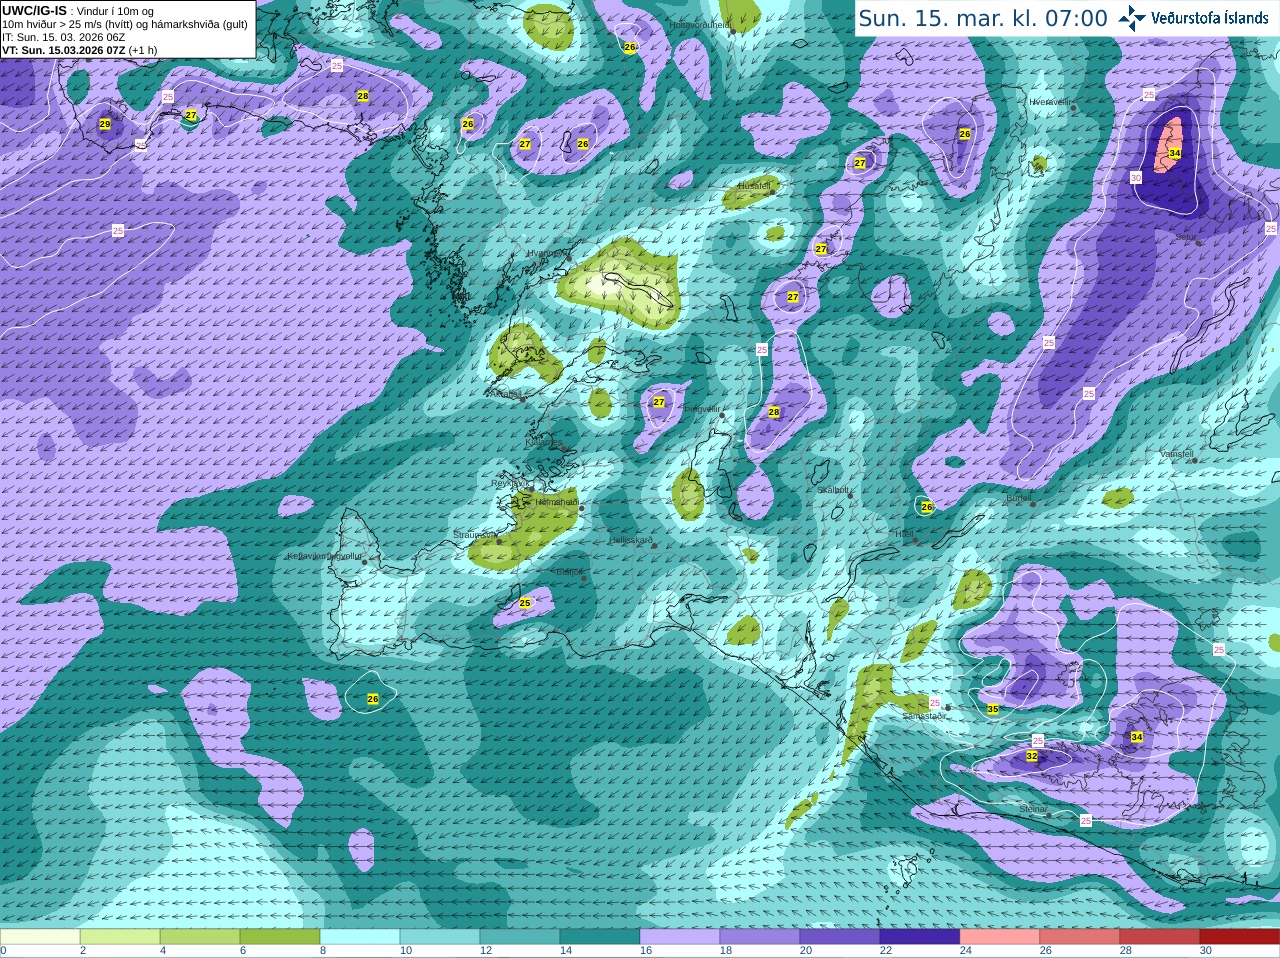Viewport: 1280px width, 958px height.
Task: Click the Hellisskarð station label
Action: point(631,540)
